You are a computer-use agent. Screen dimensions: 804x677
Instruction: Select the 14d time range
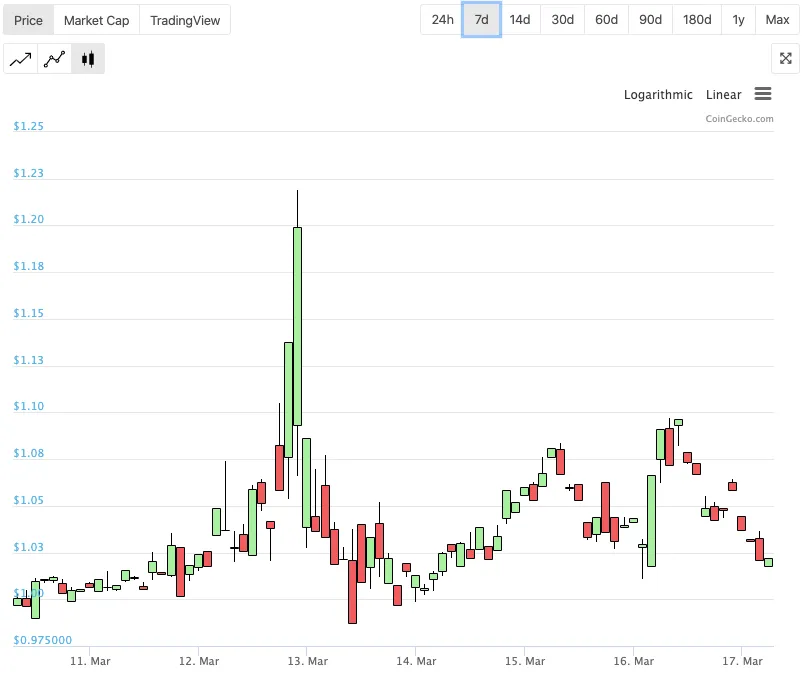click(520, 19)
